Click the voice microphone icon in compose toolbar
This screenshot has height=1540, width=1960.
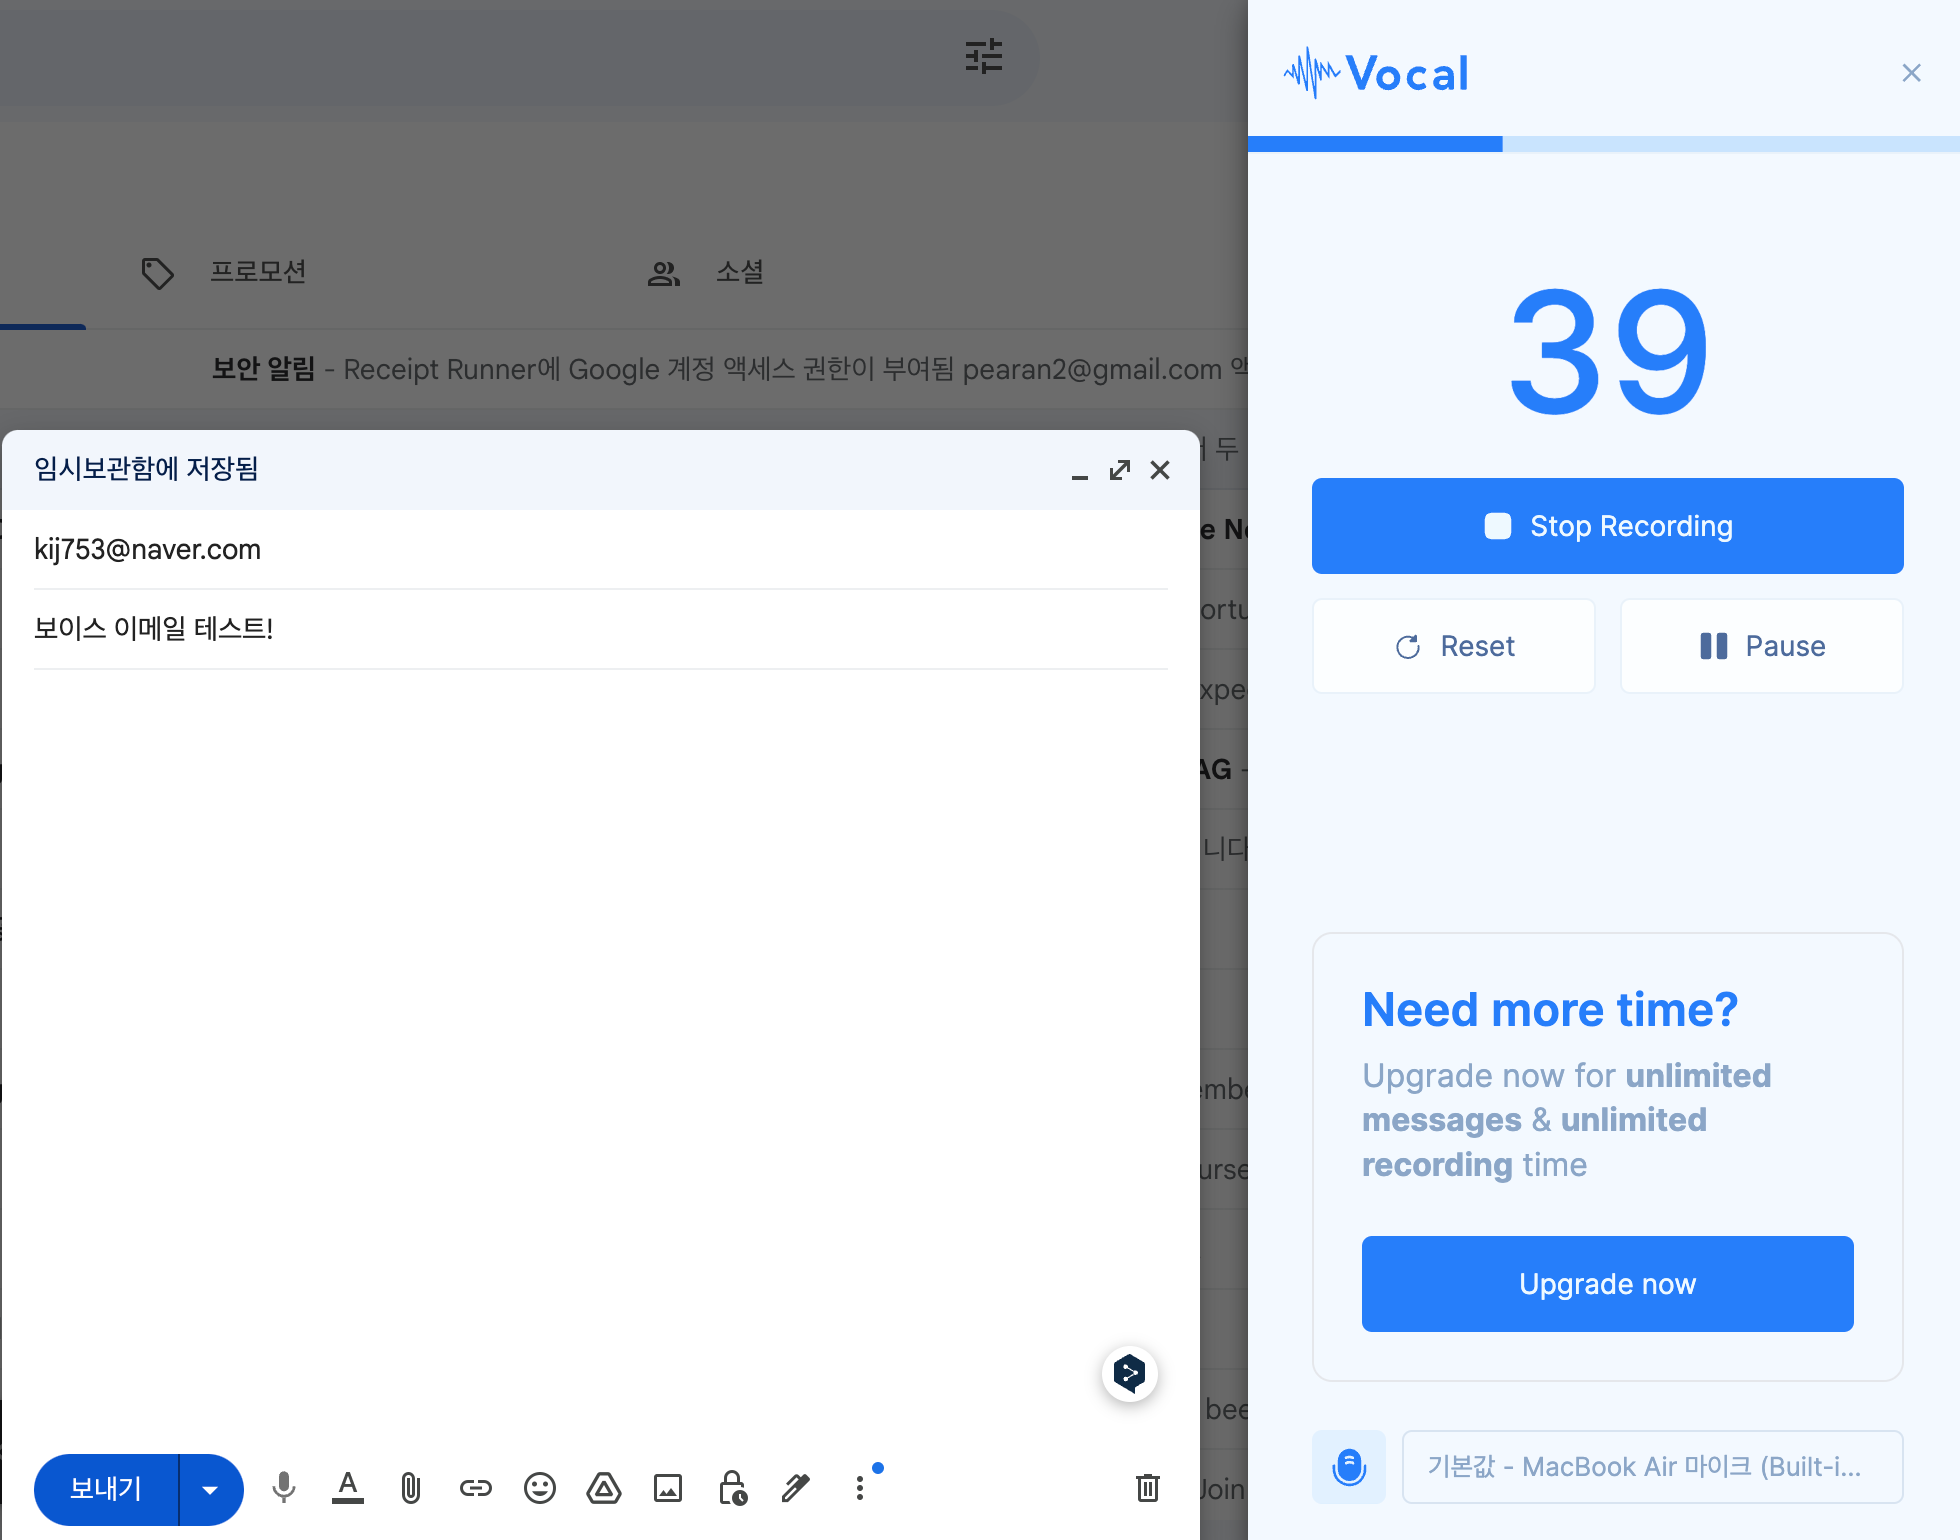click(x=284, y=1488)
